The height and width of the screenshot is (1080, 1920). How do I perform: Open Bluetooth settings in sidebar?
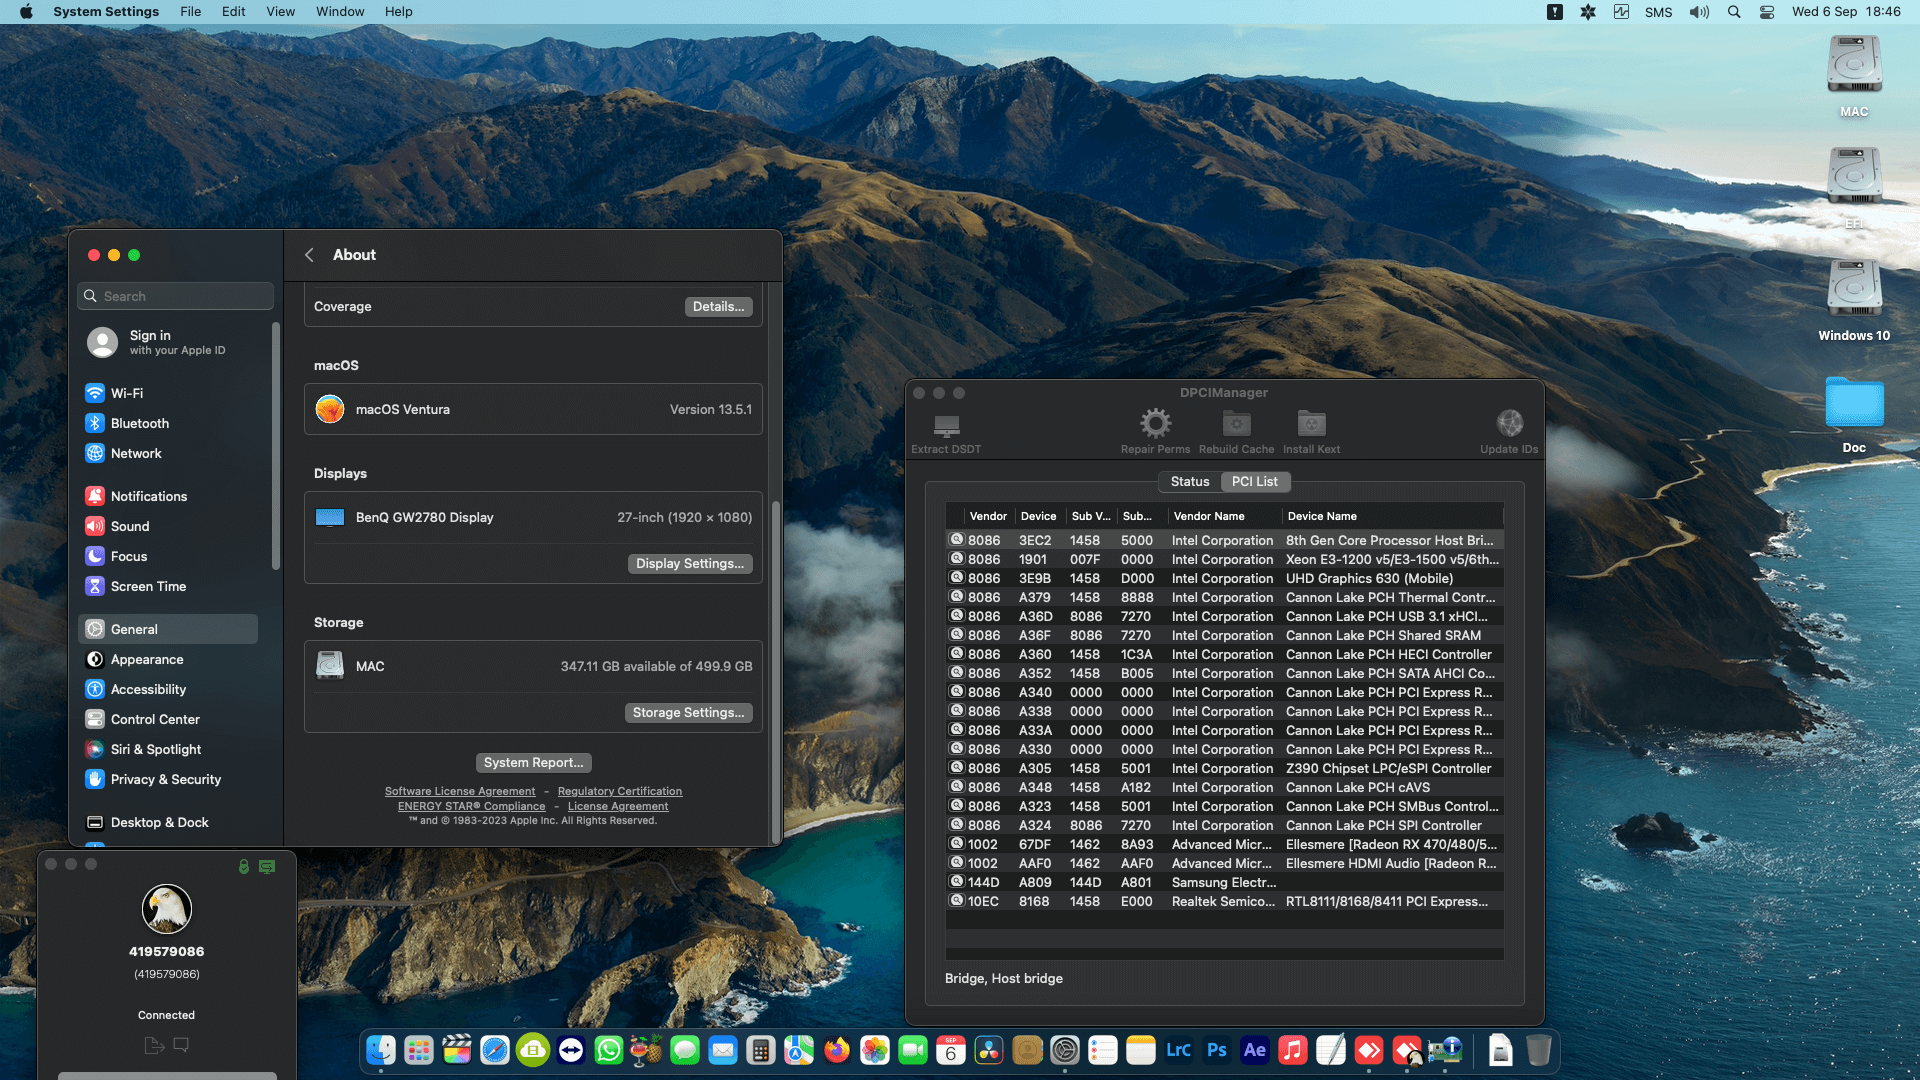coord(138,423)
